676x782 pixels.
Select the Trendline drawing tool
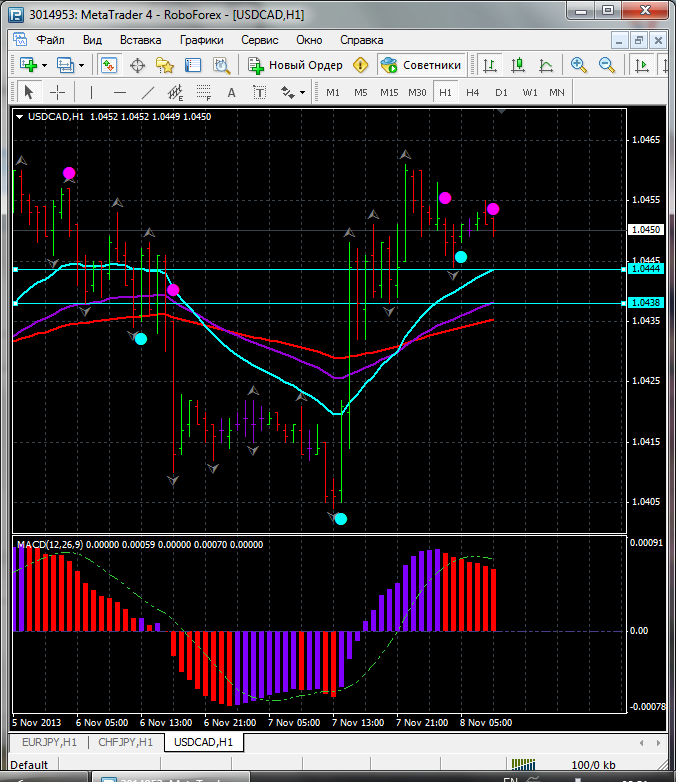point(148,92)
